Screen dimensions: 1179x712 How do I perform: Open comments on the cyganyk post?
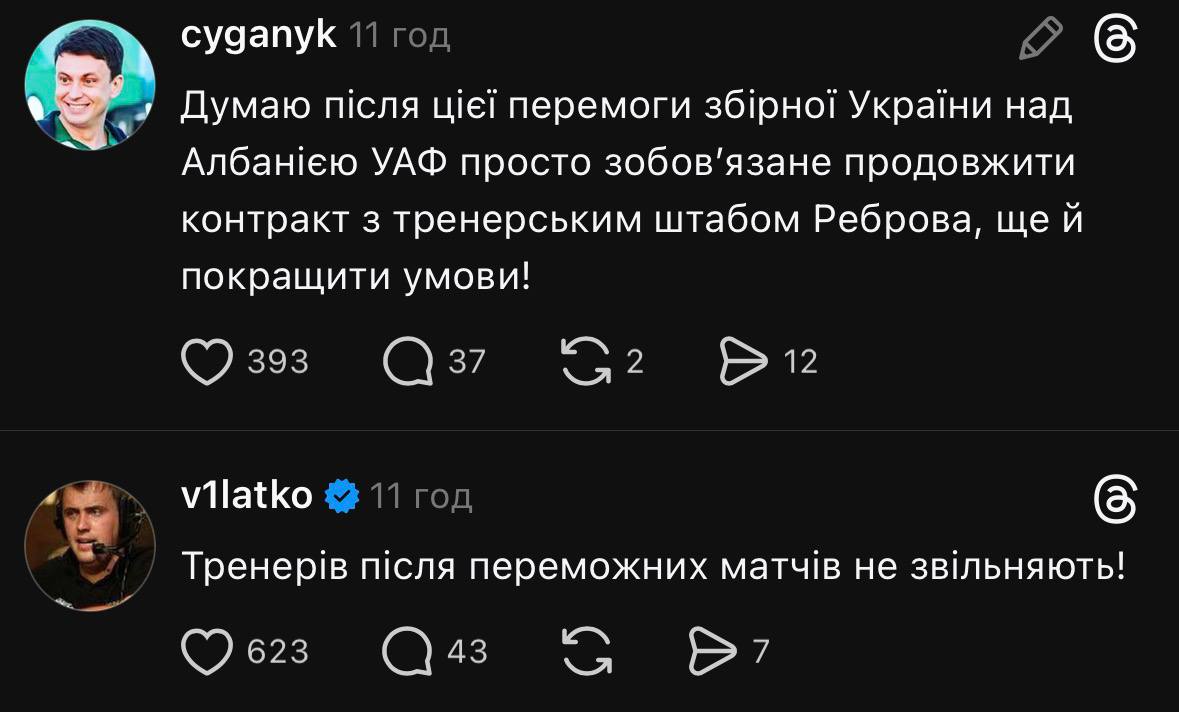coord(407,361)
